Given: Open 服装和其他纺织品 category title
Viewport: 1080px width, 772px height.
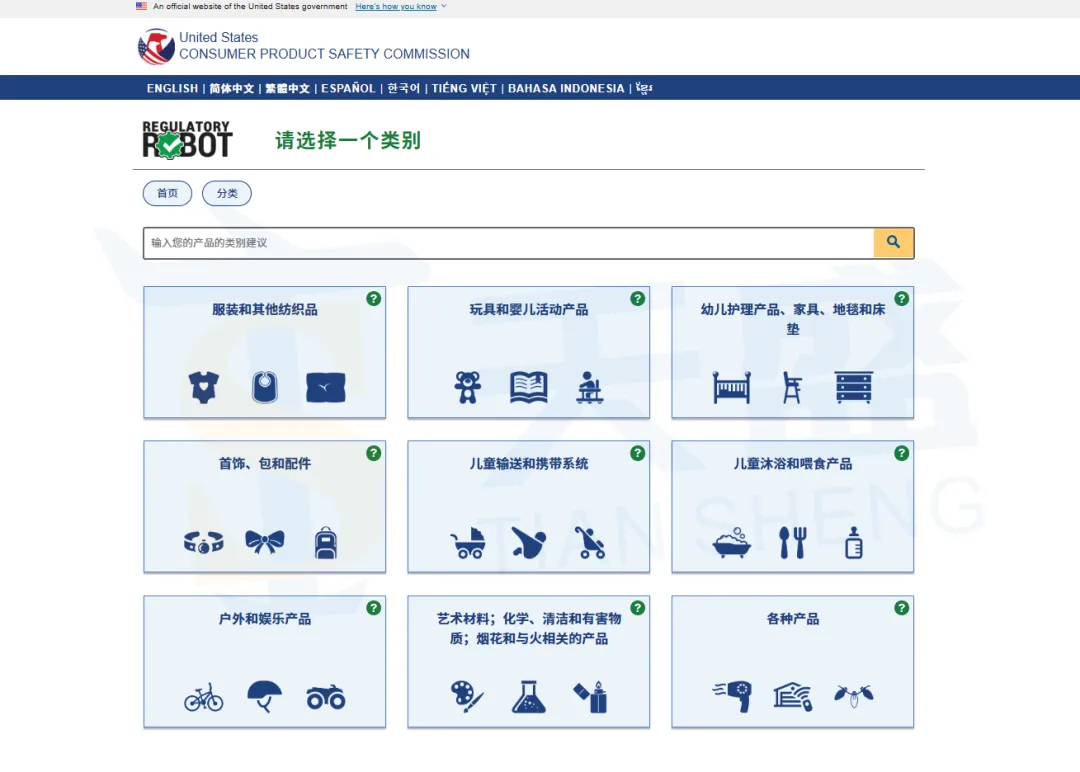Looking at the screenshot, I should (264, 309).
